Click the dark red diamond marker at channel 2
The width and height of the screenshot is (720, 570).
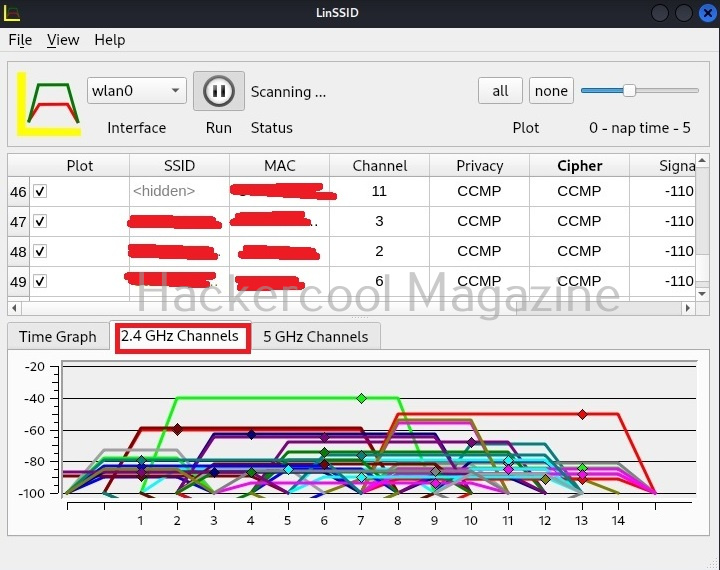pyautogui.click(x=177, y=430)
